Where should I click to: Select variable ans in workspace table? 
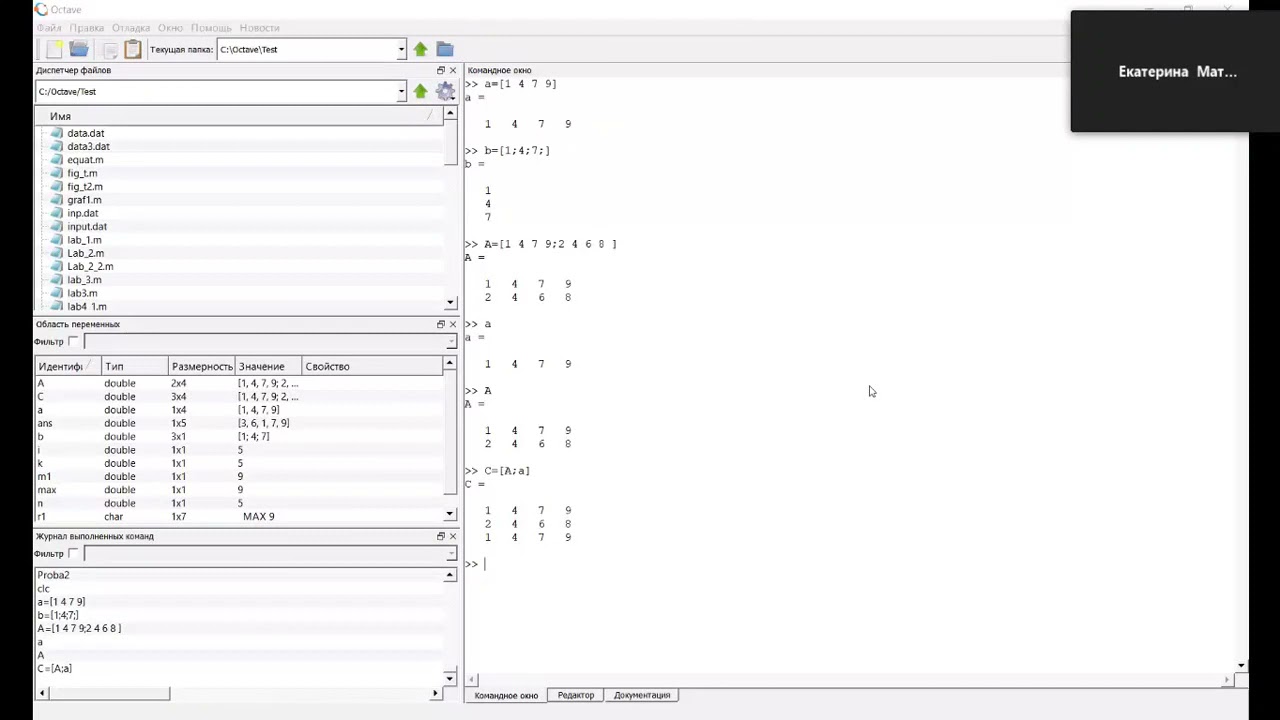tap(239, 423)
